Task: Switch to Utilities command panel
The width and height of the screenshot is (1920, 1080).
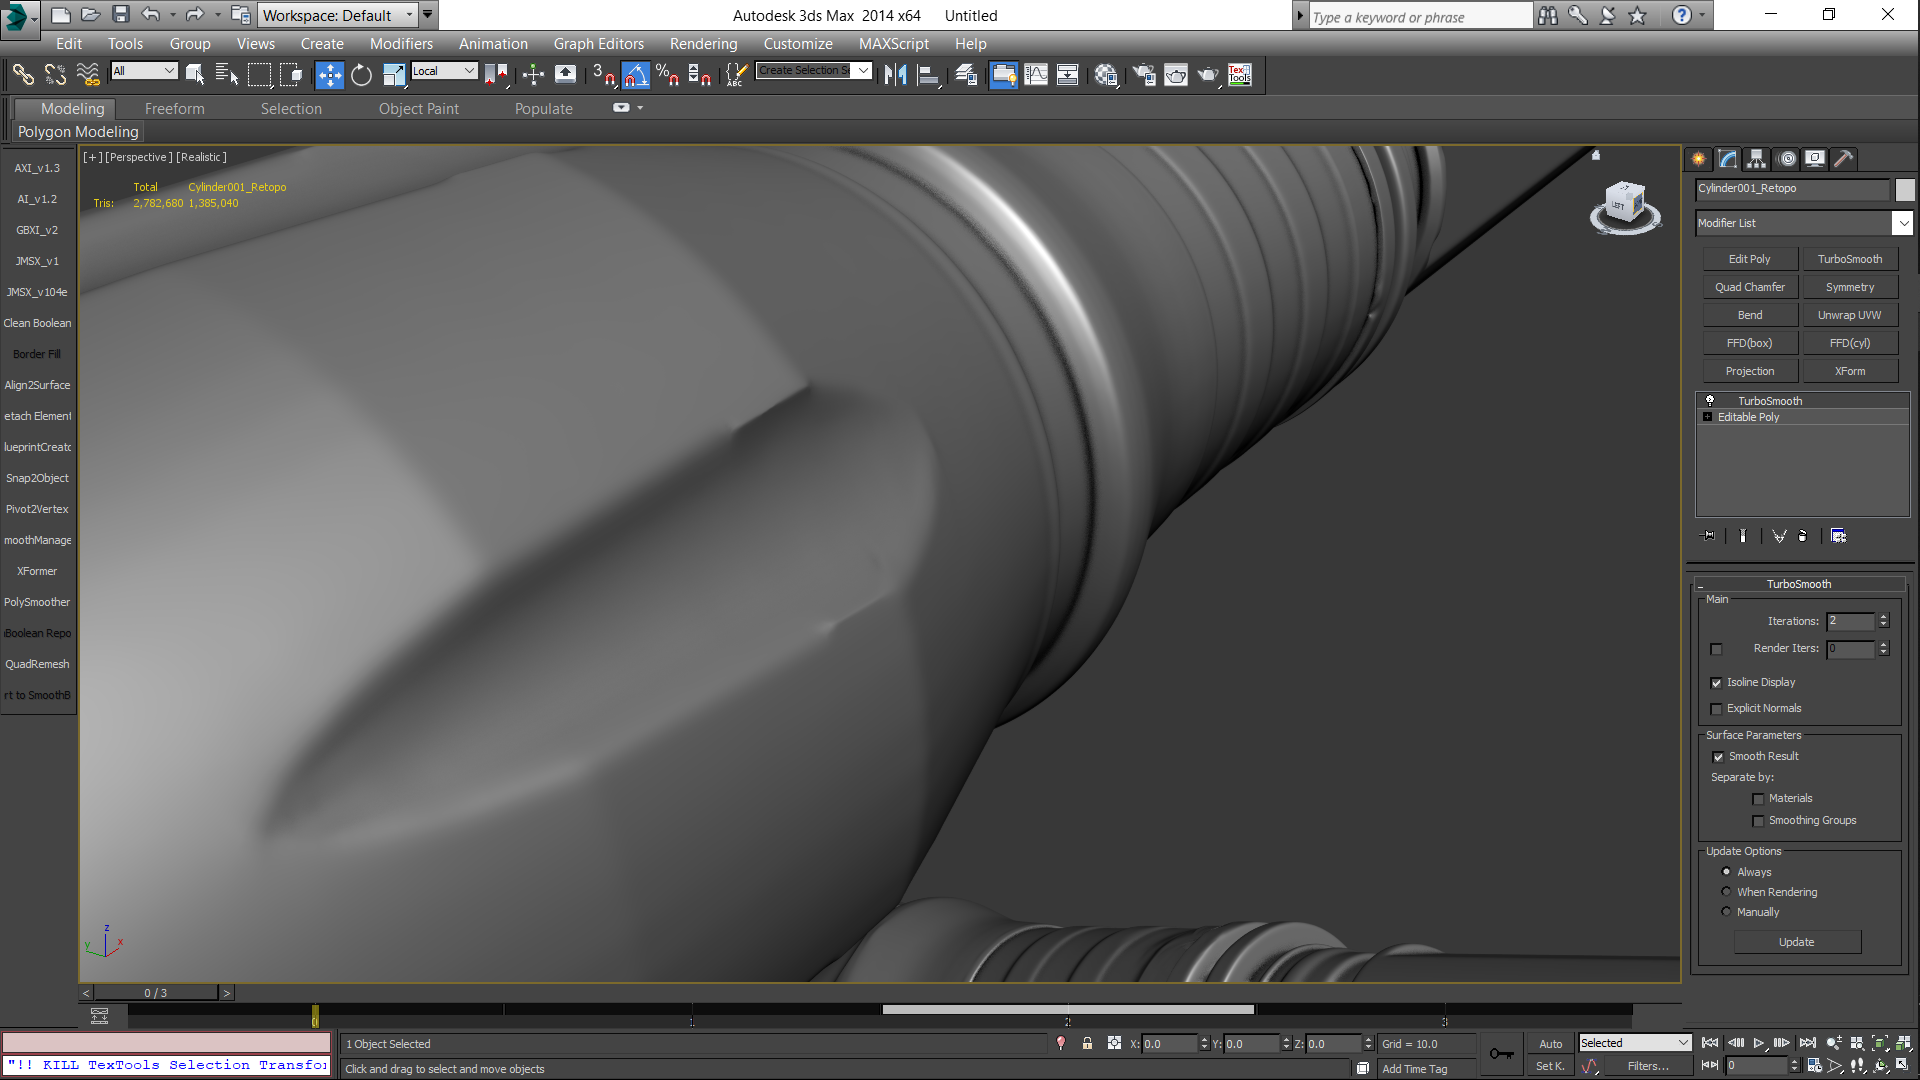Action: 1844,159
